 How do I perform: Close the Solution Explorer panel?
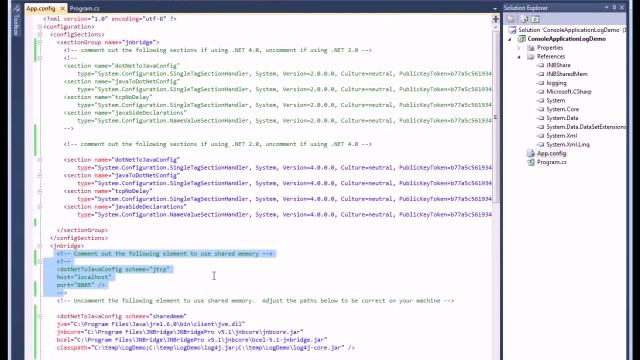click(x=622, y=8)
